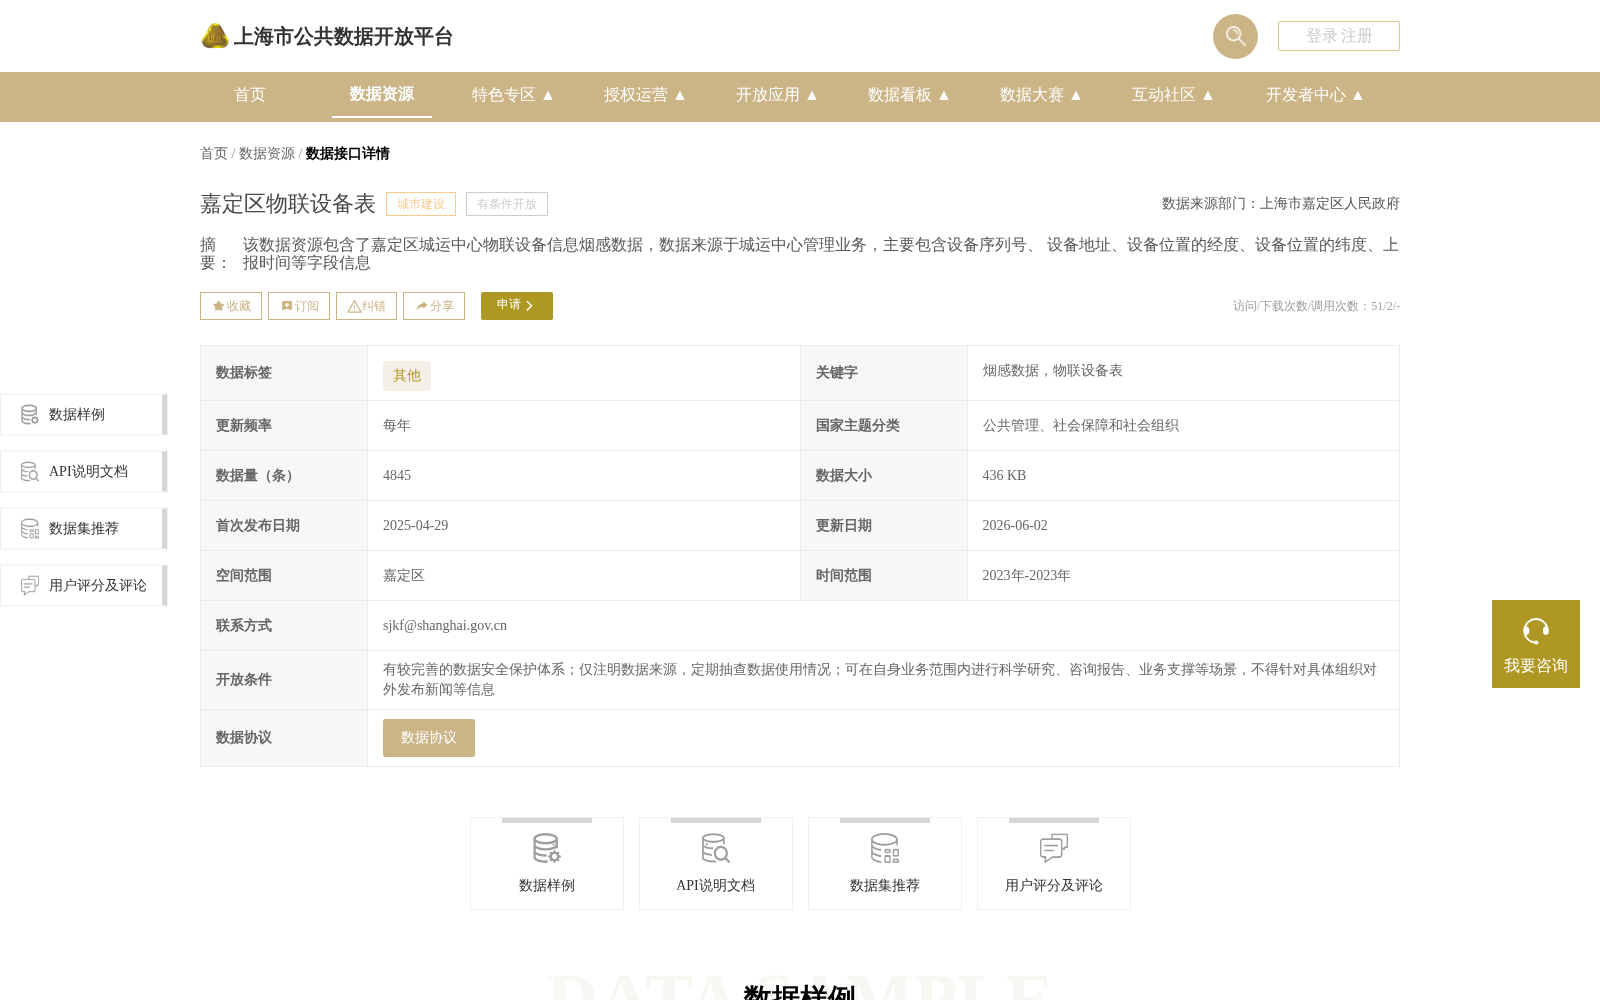Click the 有条件开放 tag
The height and width of the screenshot is (1000, 1600).
(x=507, y=204)
